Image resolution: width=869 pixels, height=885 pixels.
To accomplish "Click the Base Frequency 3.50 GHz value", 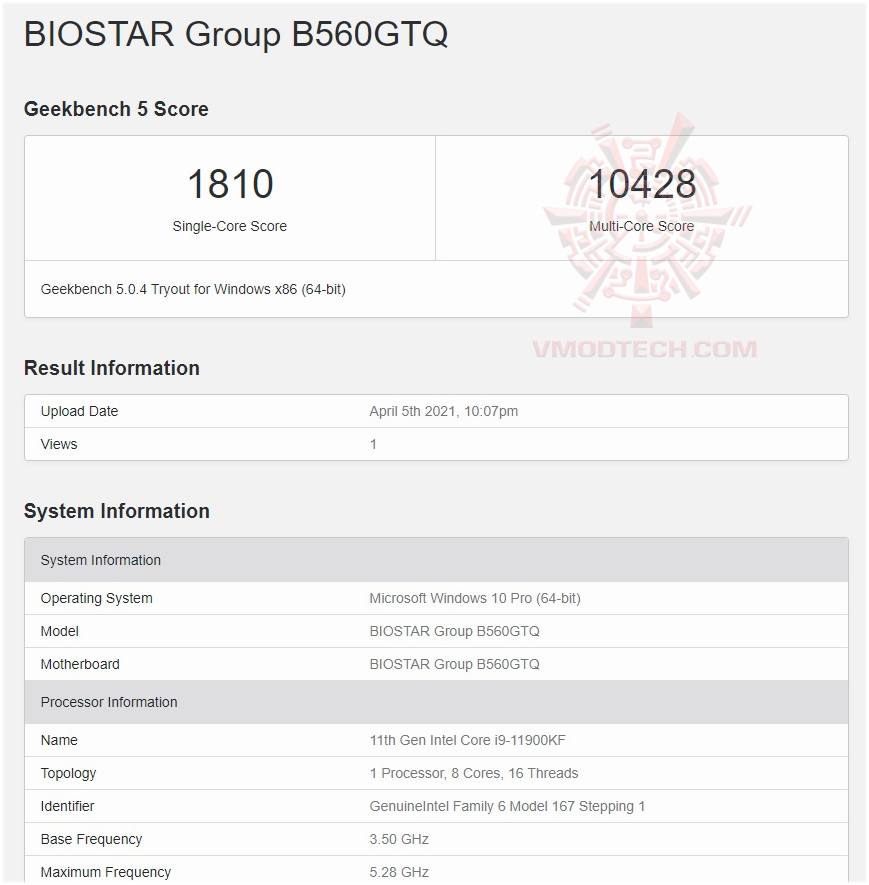I will 398,839.
